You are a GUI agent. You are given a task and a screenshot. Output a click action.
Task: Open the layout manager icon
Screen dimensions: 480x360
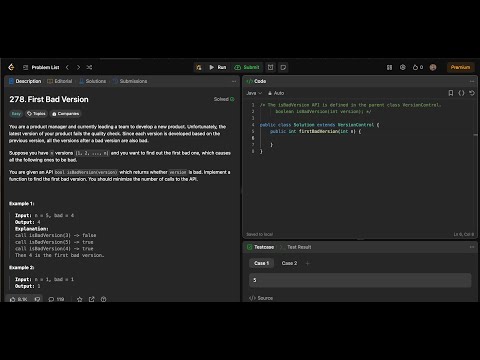click(x=389, y=67)
